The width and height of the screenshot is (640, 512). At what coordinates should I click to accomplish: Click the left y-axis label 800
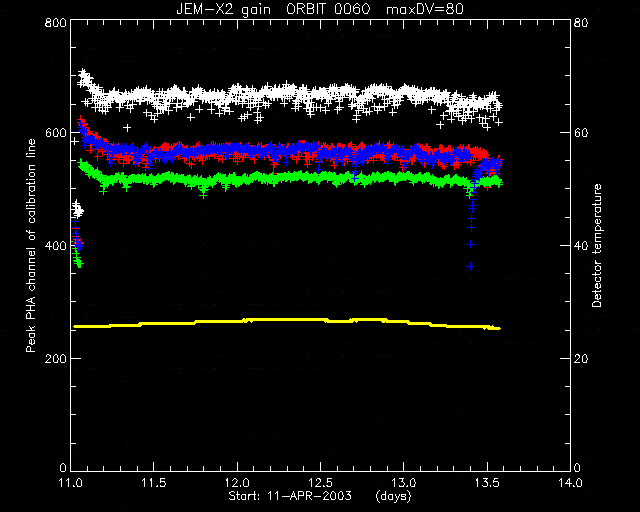pyautogui.click(x=56, y=22)
